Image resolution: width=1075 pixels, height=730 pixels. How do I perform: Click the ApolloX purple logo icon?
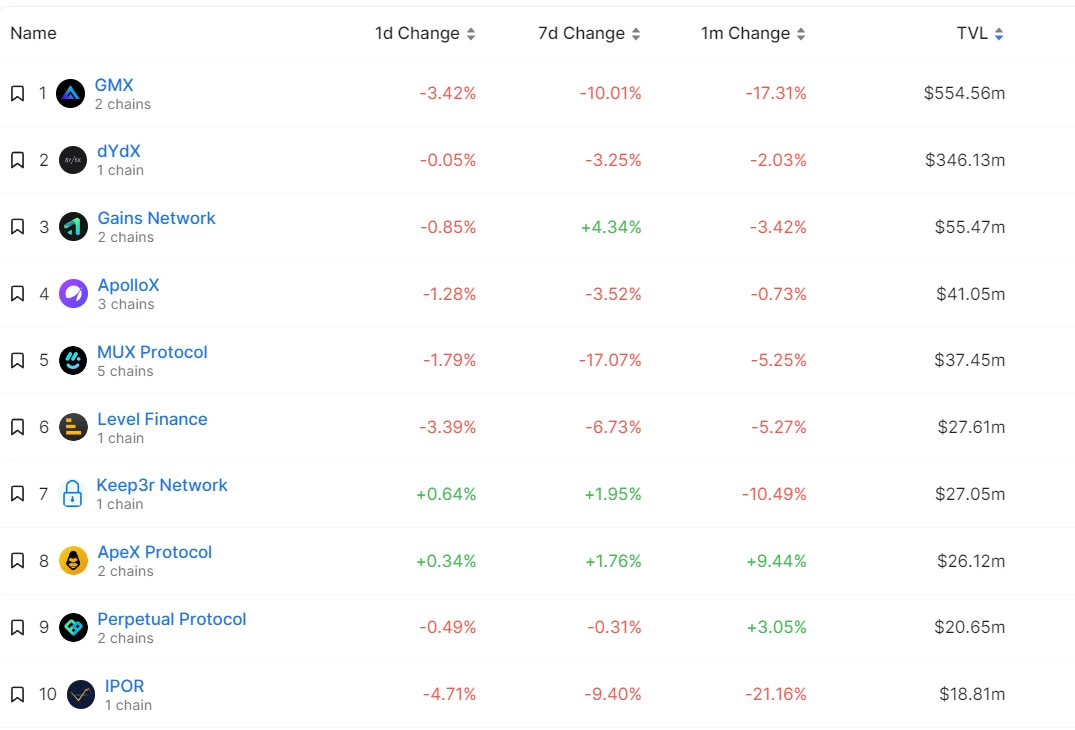click(x=73, y=294)
